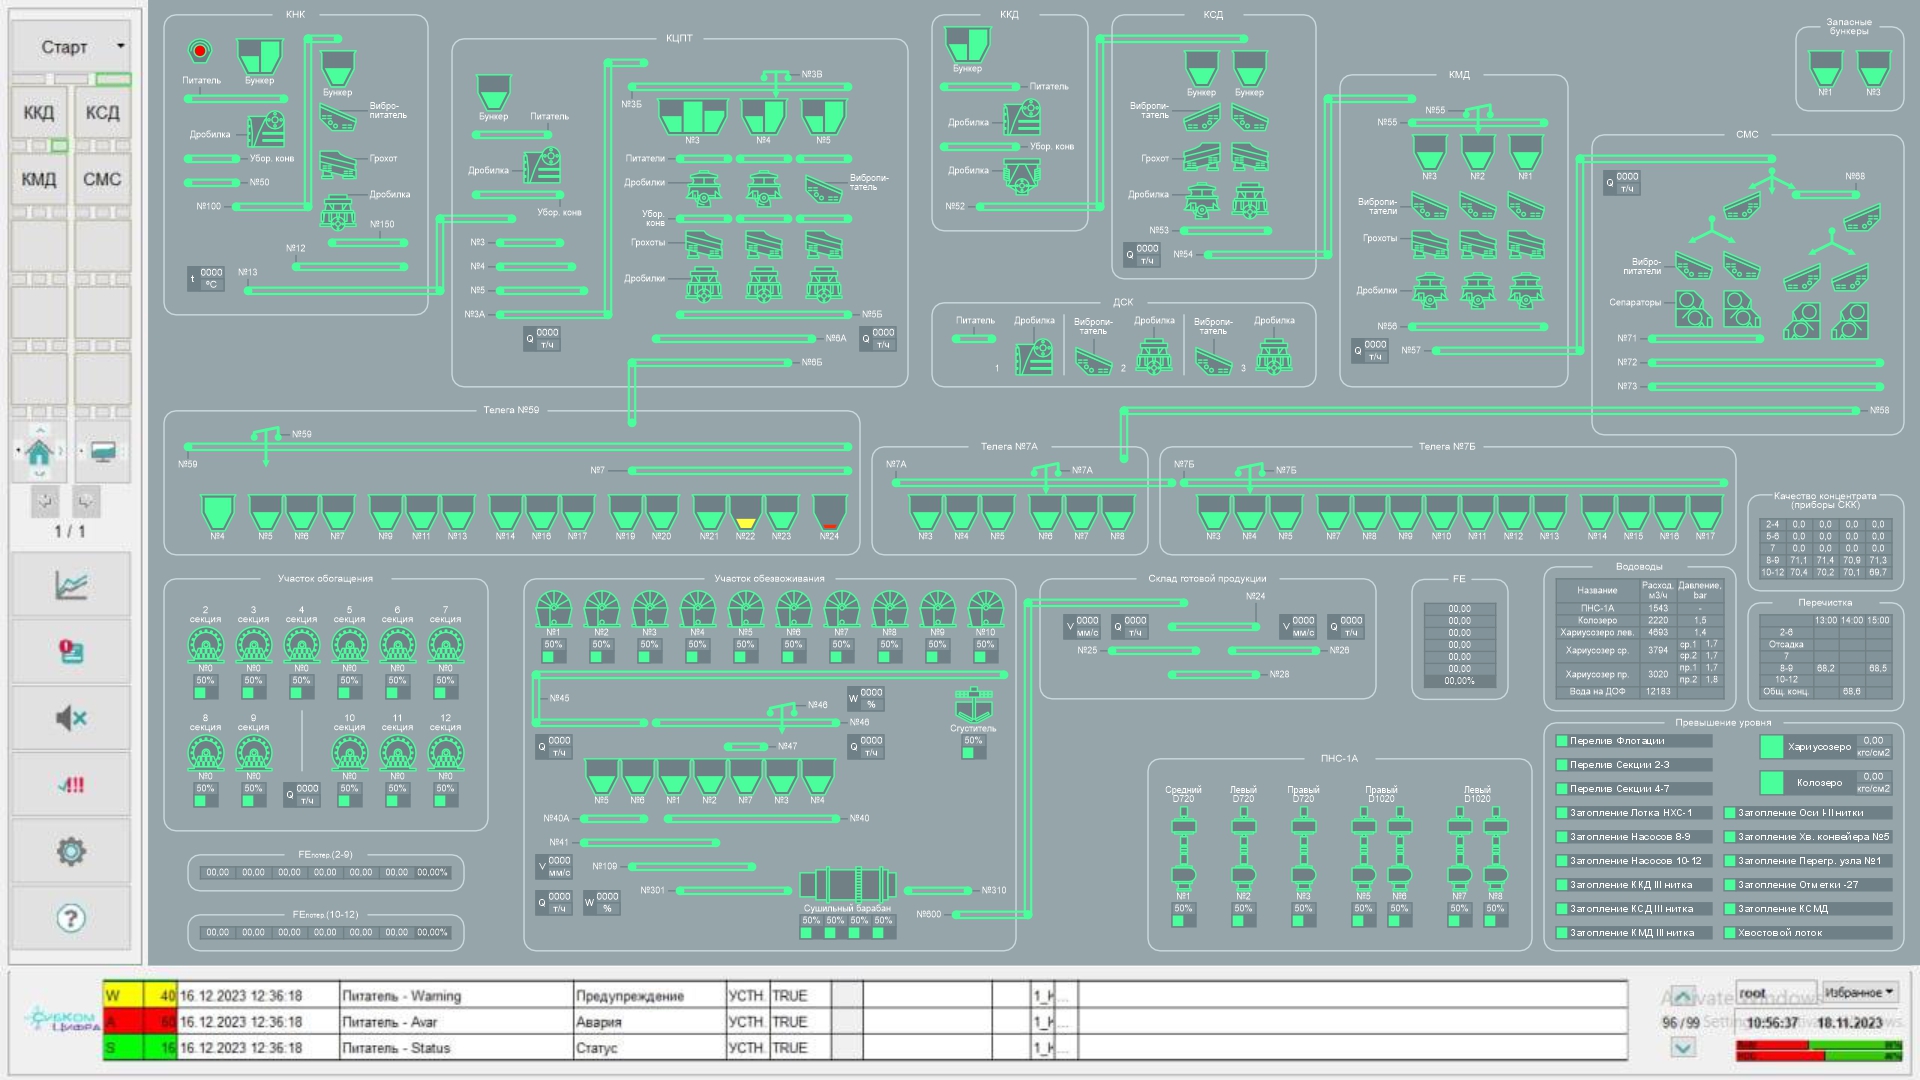
Task: Toggle the Хвостовой лоток indicator box
Action: (x=1729, y=933)
